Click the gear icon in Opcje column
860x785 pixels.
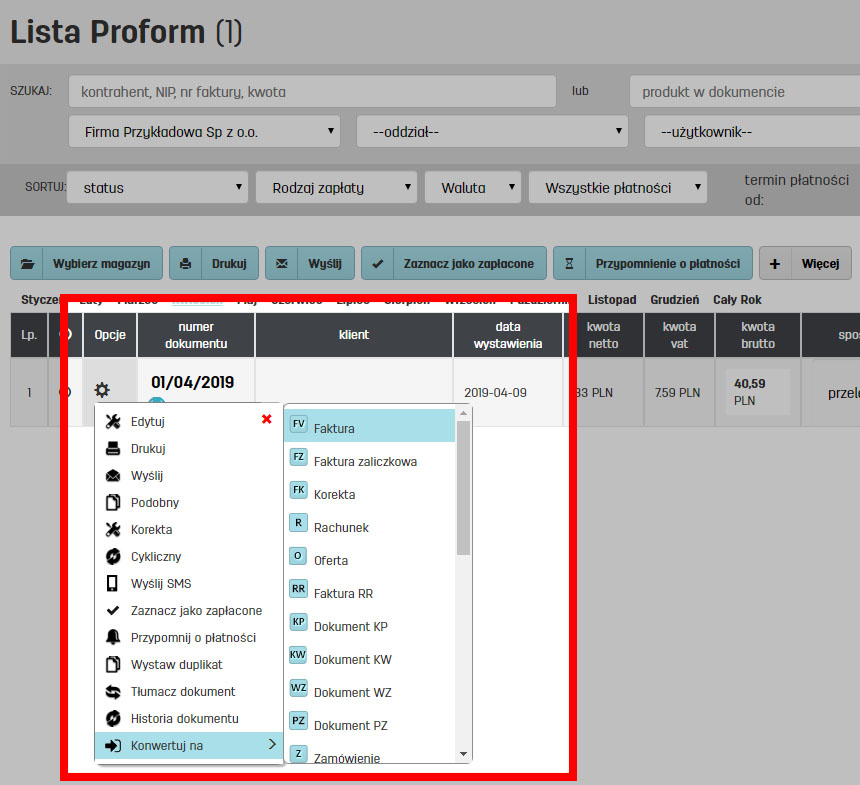click(x=102, y=391)
